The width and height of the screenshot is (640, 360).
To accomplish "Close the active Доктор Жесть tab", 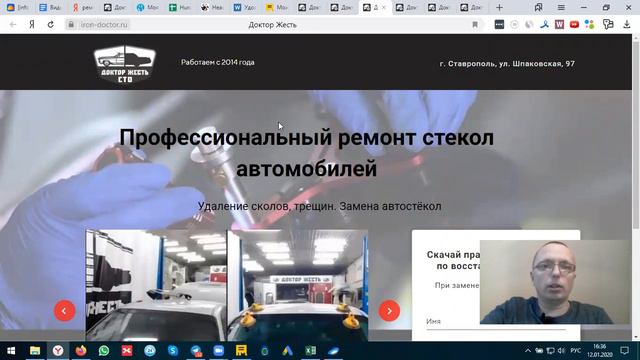I will [384, 7].
